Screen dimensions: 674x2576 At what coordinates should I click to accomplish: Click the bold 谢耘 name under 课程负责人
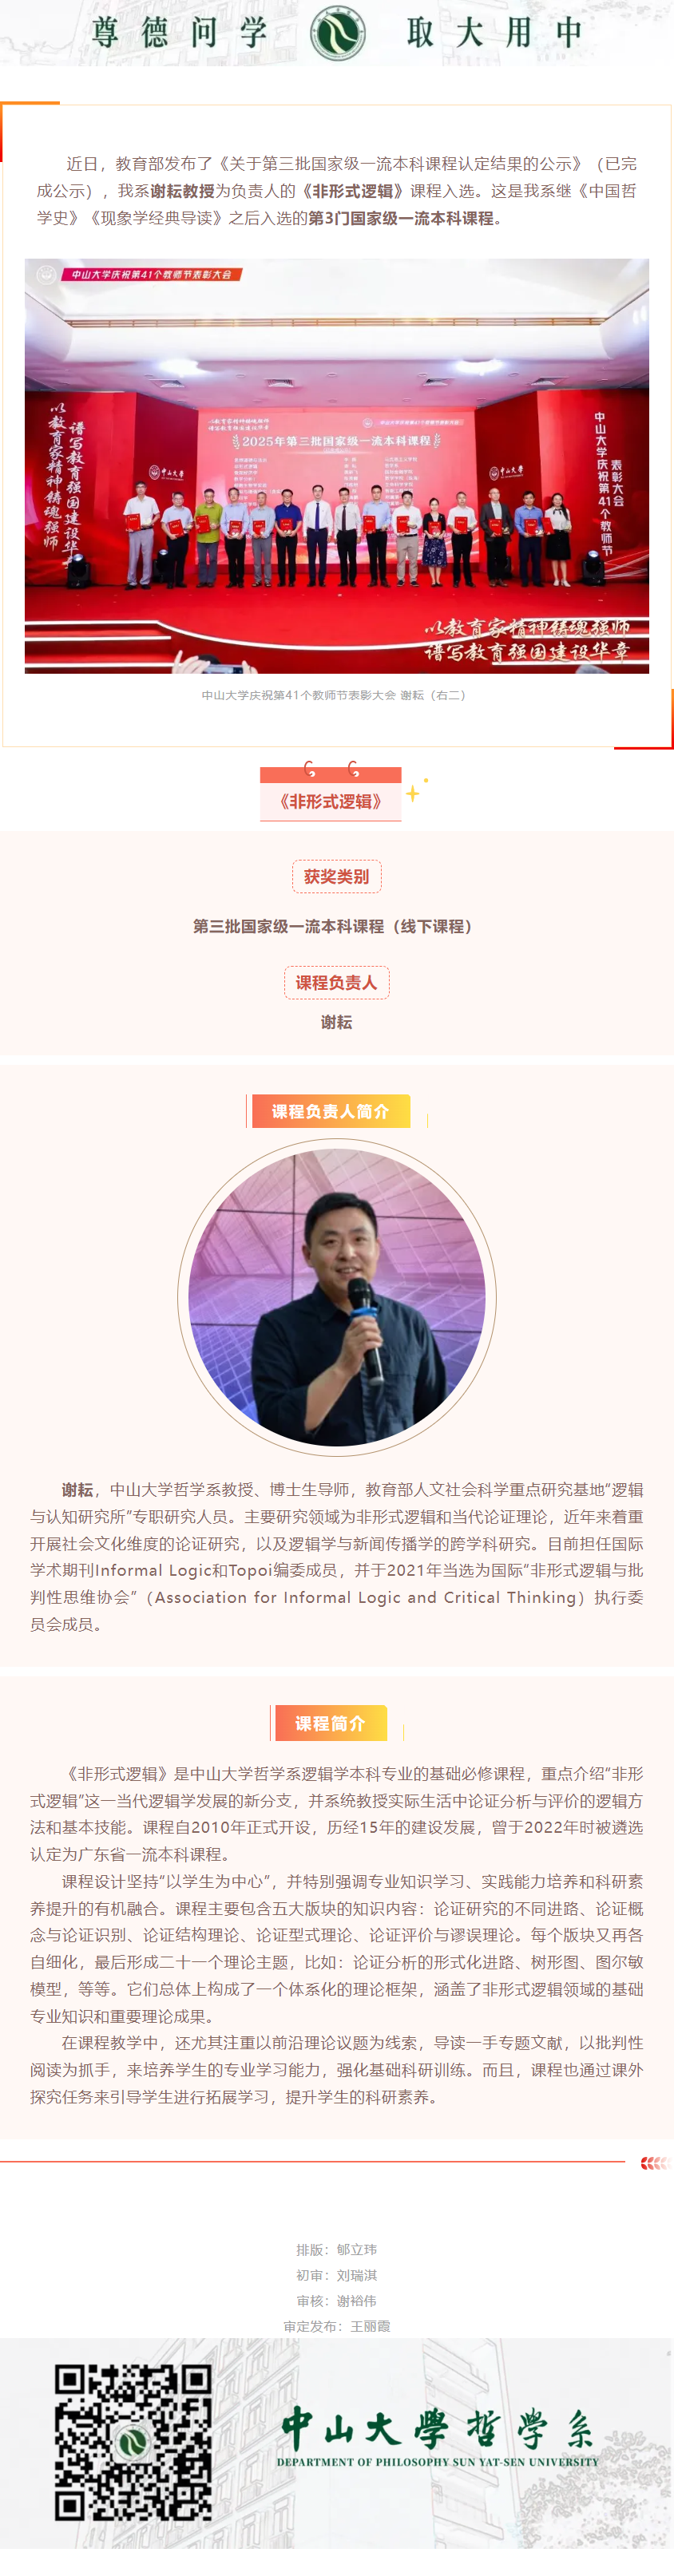(337, 1022)
